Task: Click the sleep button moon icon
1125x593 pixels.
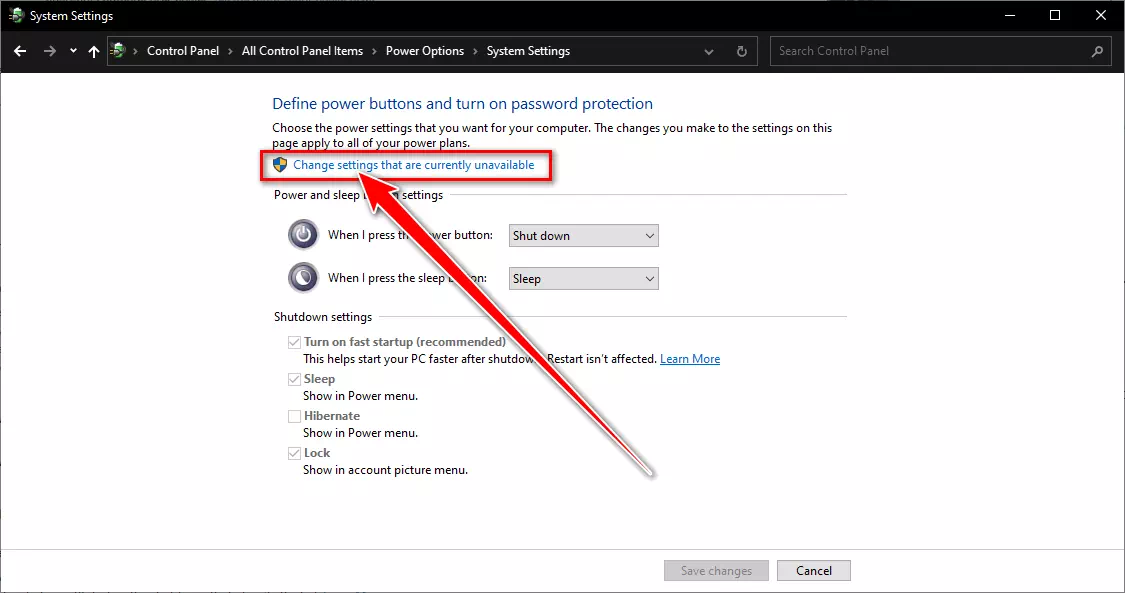Action: pyautogui.click(x=302, y=277)
